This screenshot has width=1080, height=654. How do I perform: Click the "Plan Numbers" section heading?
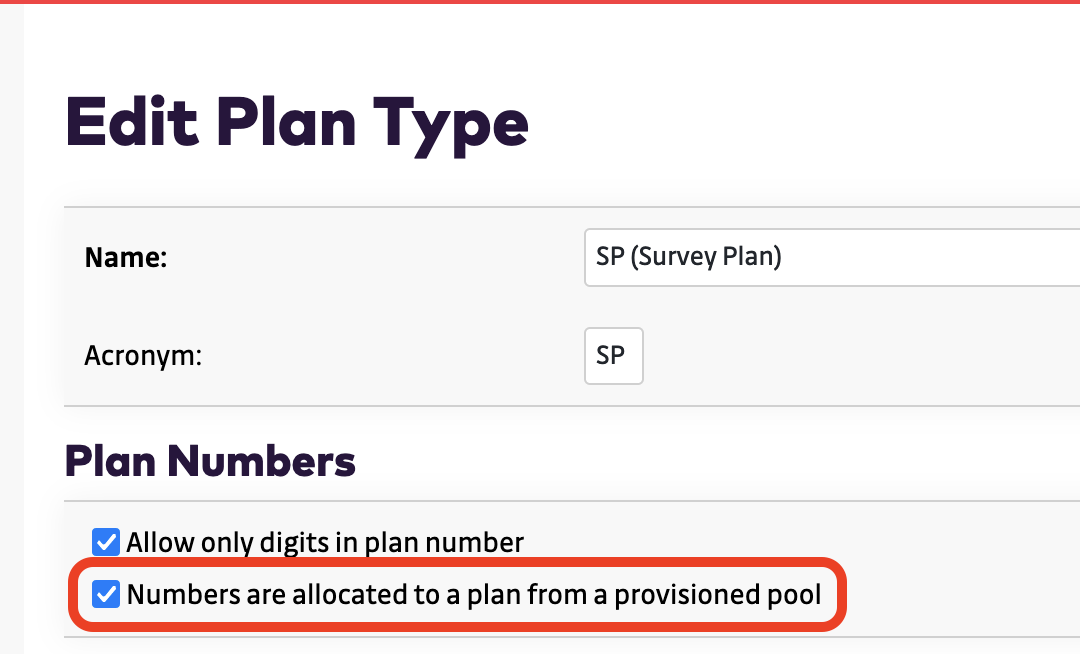[210, 462]
